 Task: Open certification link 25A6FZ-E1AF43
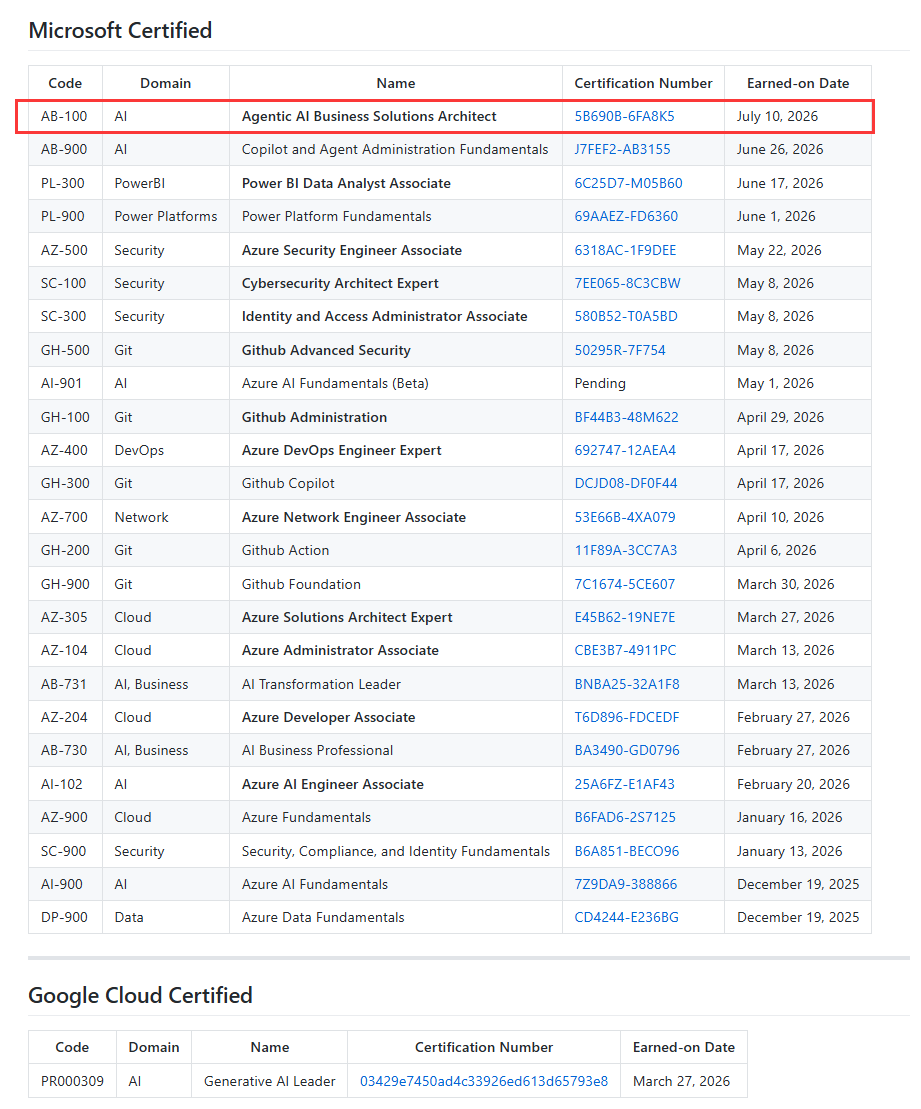coord(624,784)
